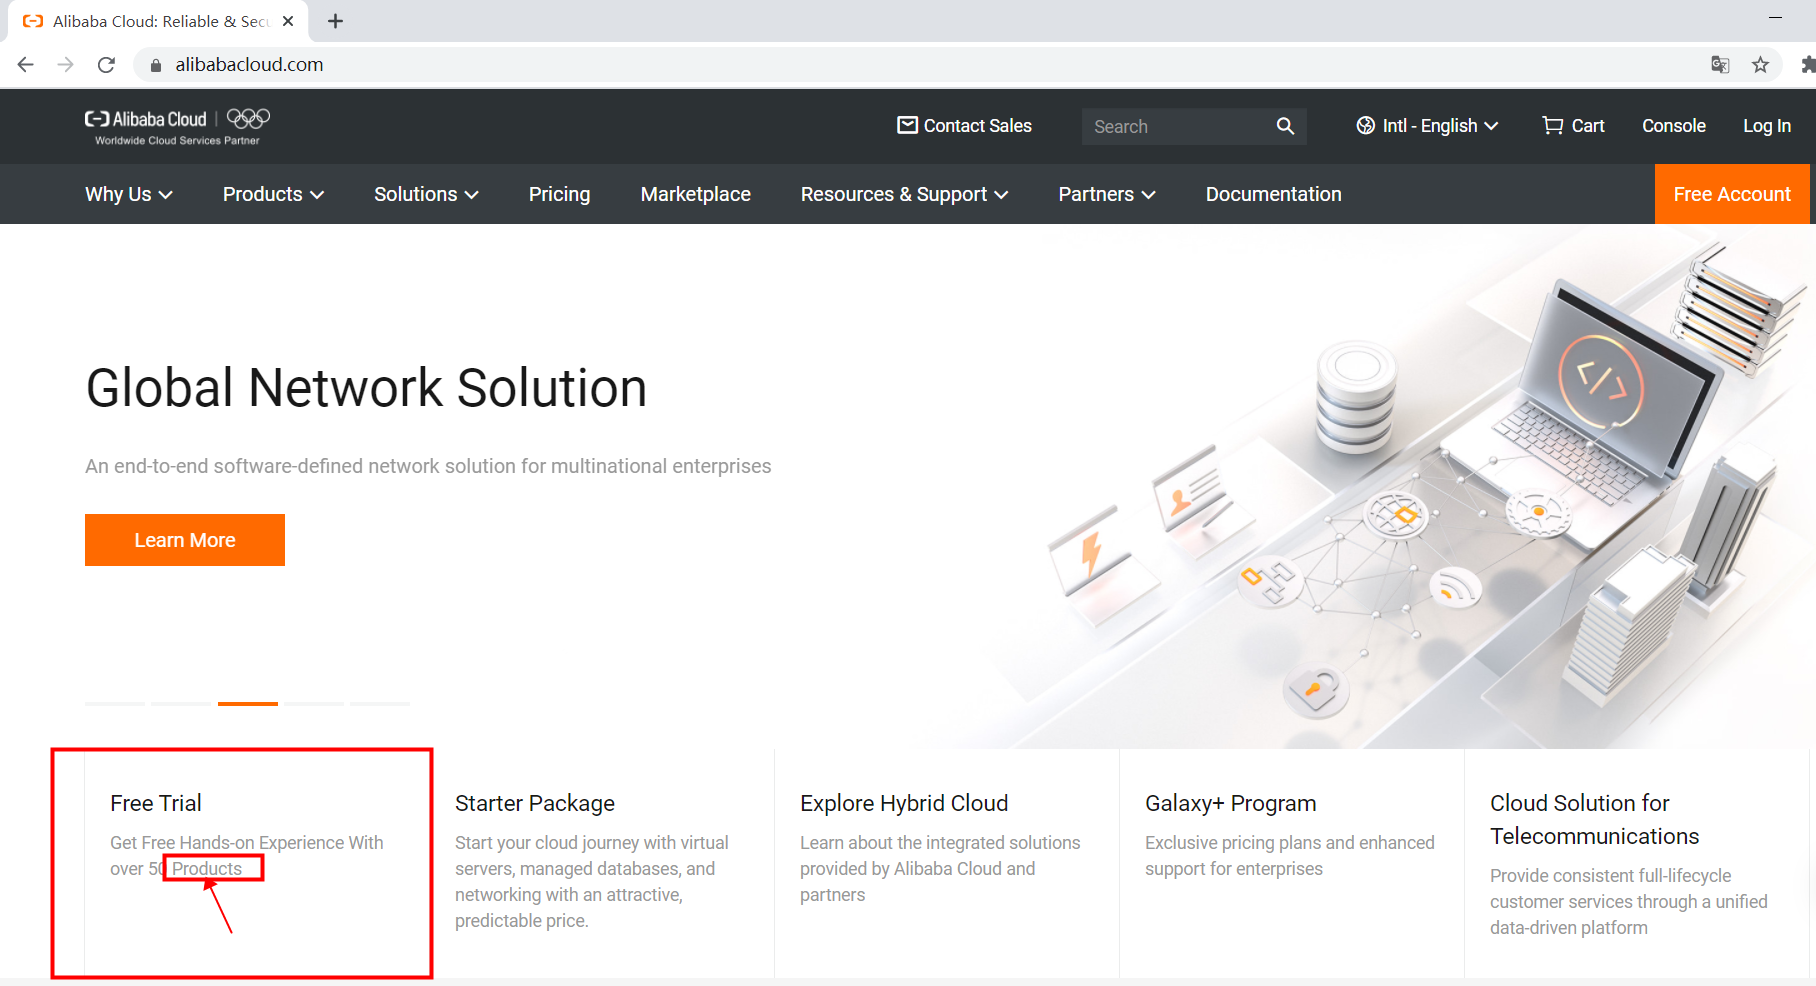Click 'Get Free Hands-on Experience With' text
The width and height of the screenshot is (1816, 986).
point(247,843)
